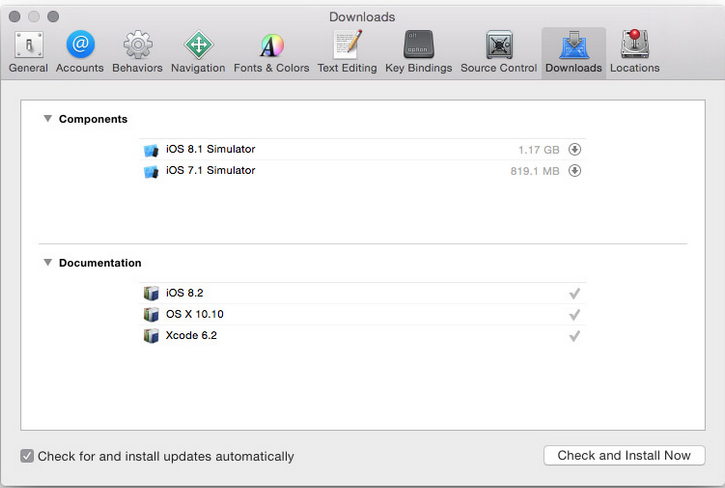
Task: Collapse the Documentation section triangle
Action: [x=48, y=262]
